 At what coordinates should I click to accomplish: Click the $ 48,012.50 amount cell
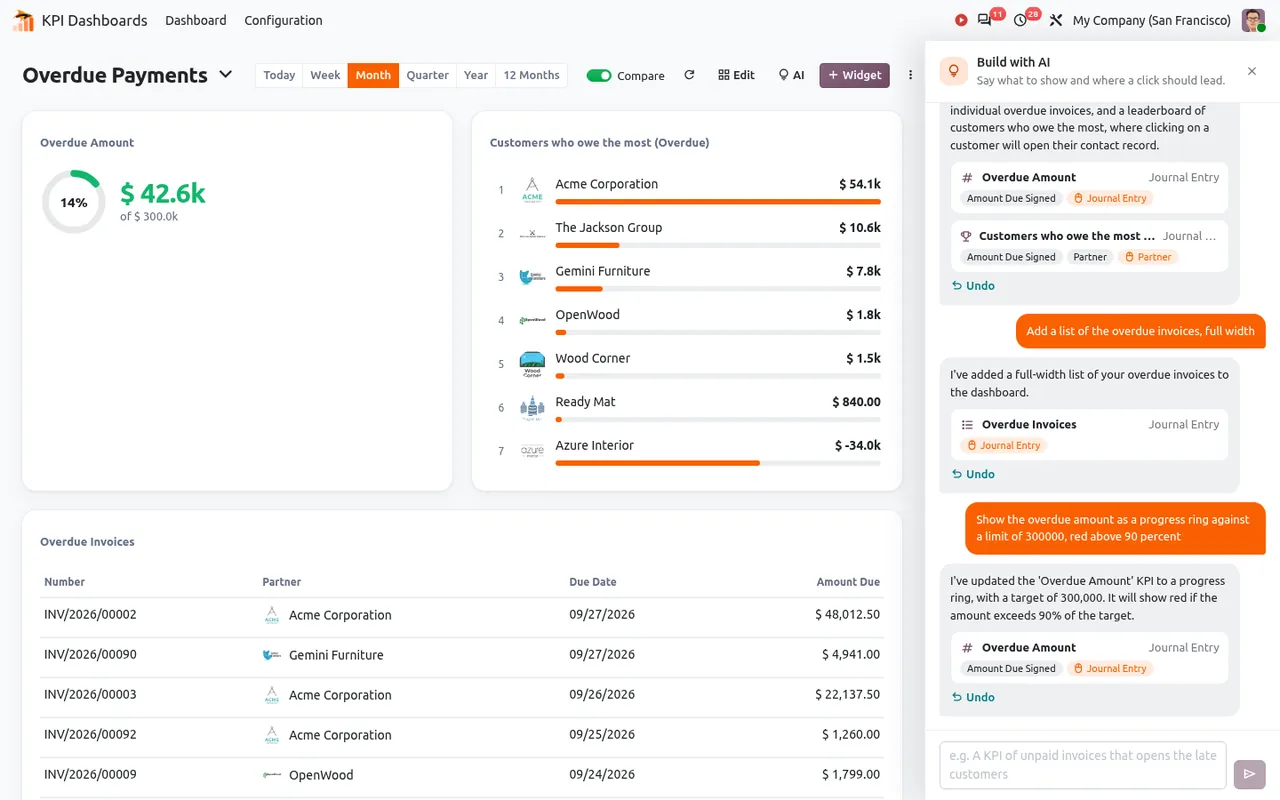pyautogui.click(x=848, y=615)
